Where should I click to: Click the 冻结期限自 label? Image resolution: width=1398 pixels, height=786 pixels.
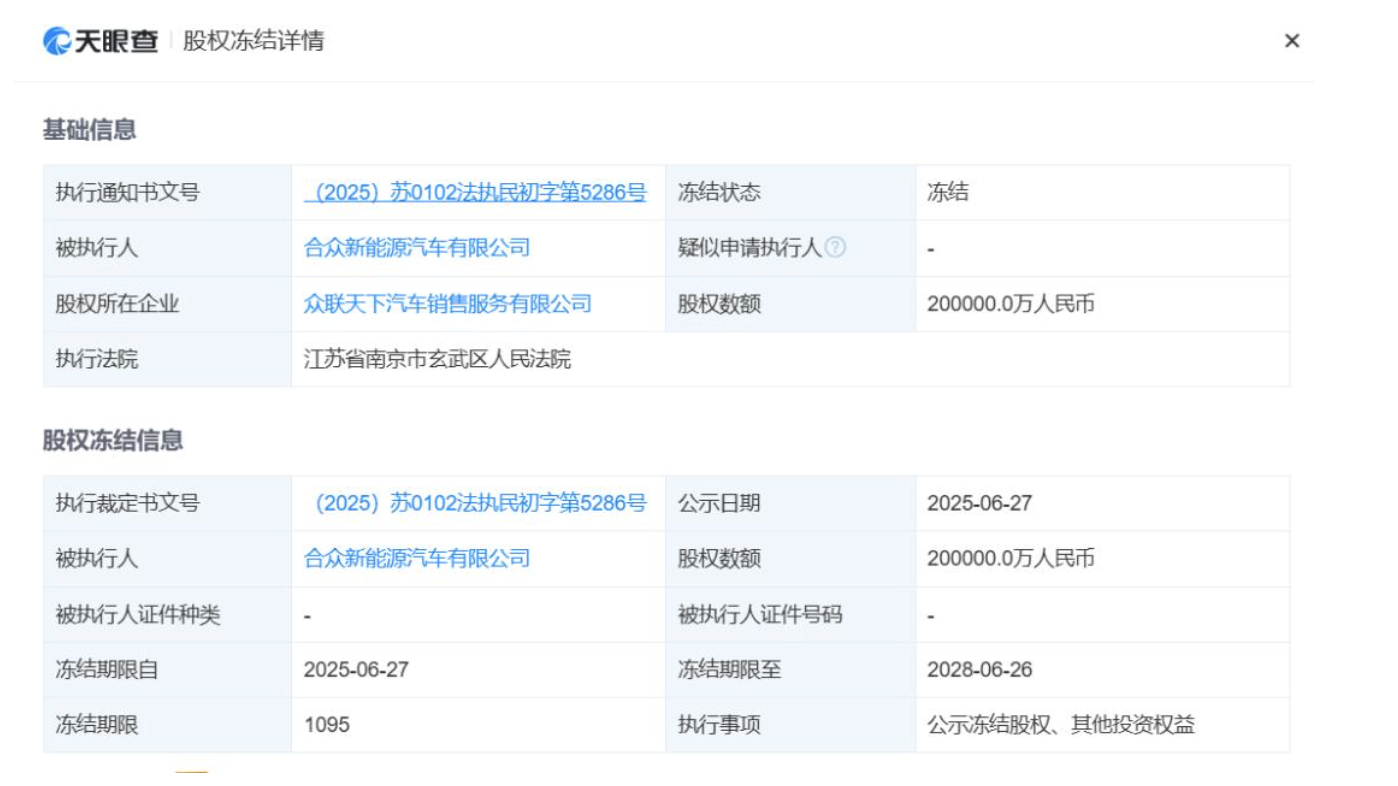(106, 669)
